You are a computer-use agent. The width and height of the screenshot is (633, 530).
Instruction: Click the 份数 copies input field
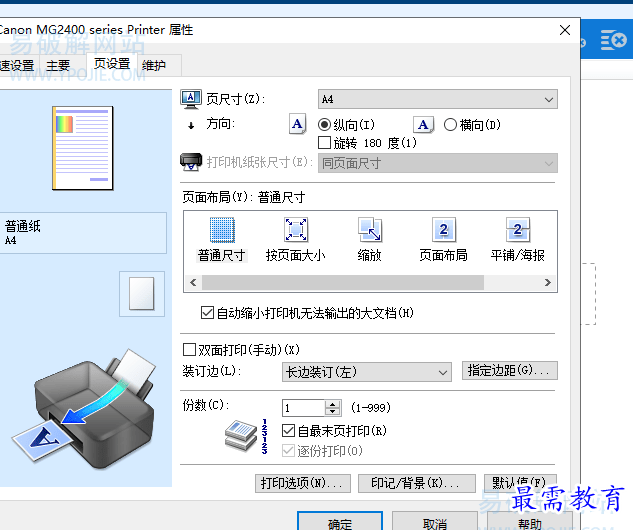pos(304,408)
